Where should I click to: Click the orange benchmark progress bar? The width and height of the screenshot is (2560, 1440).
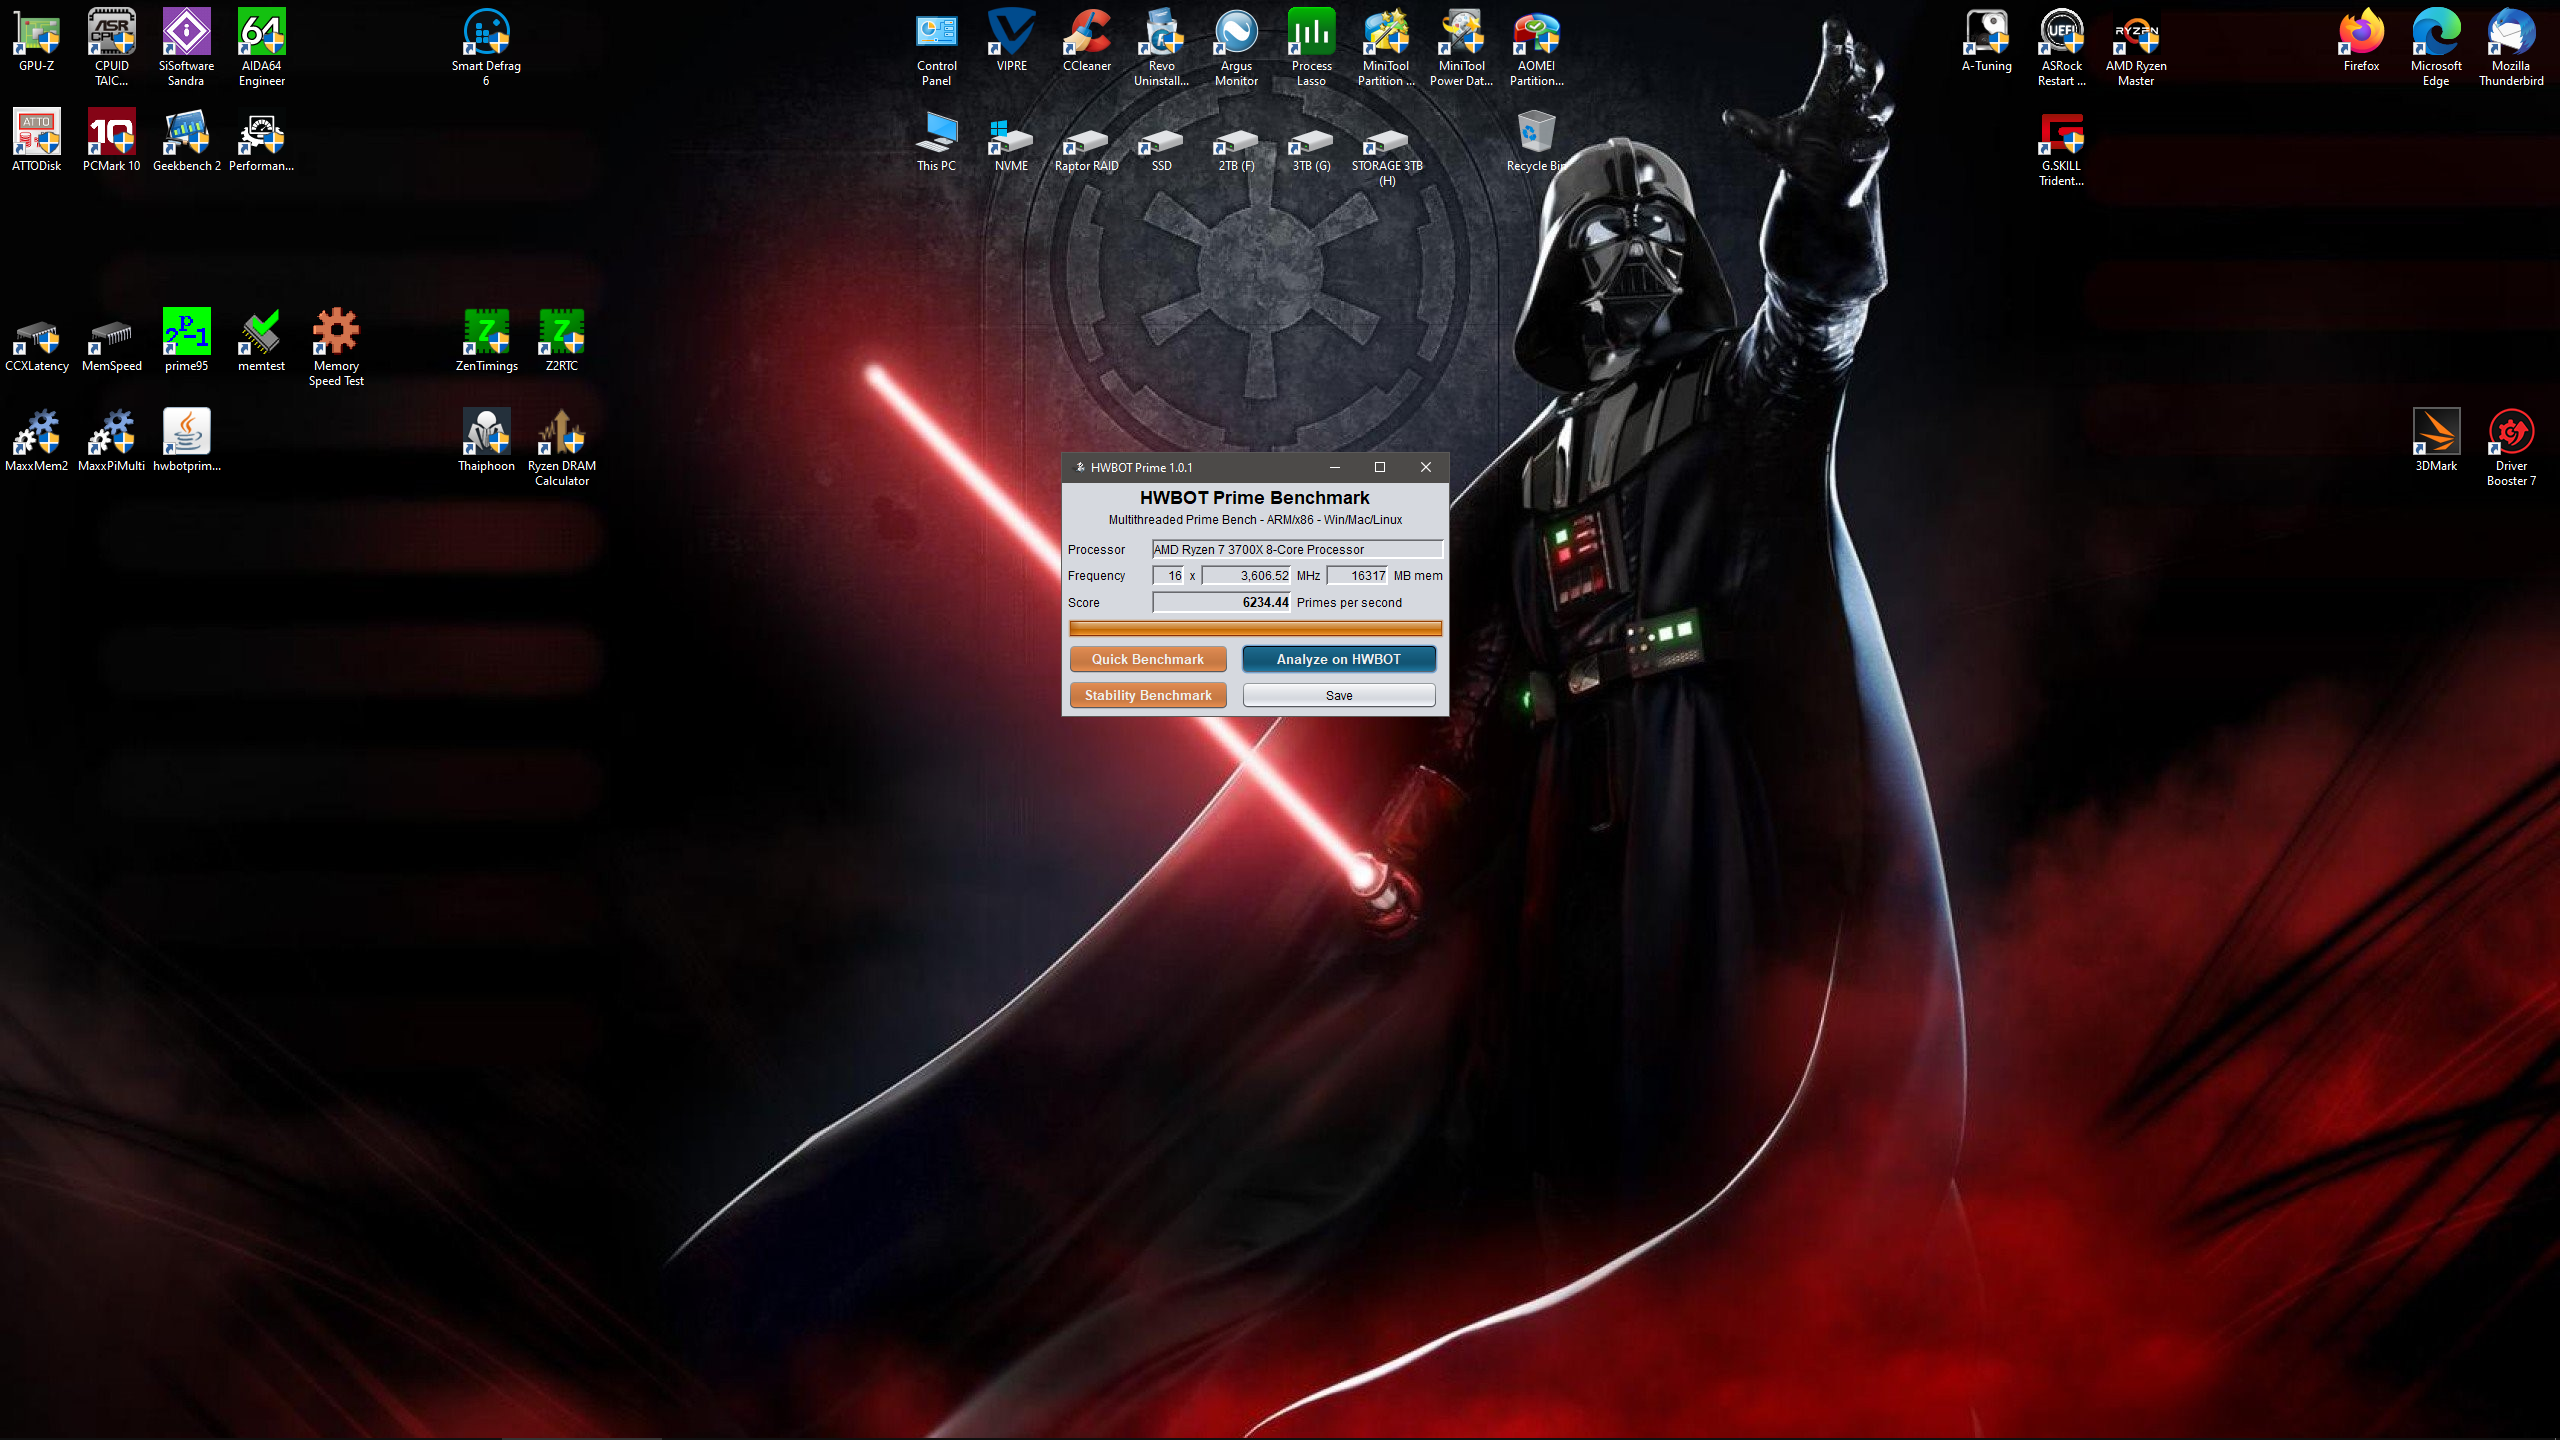(1256, 628)
